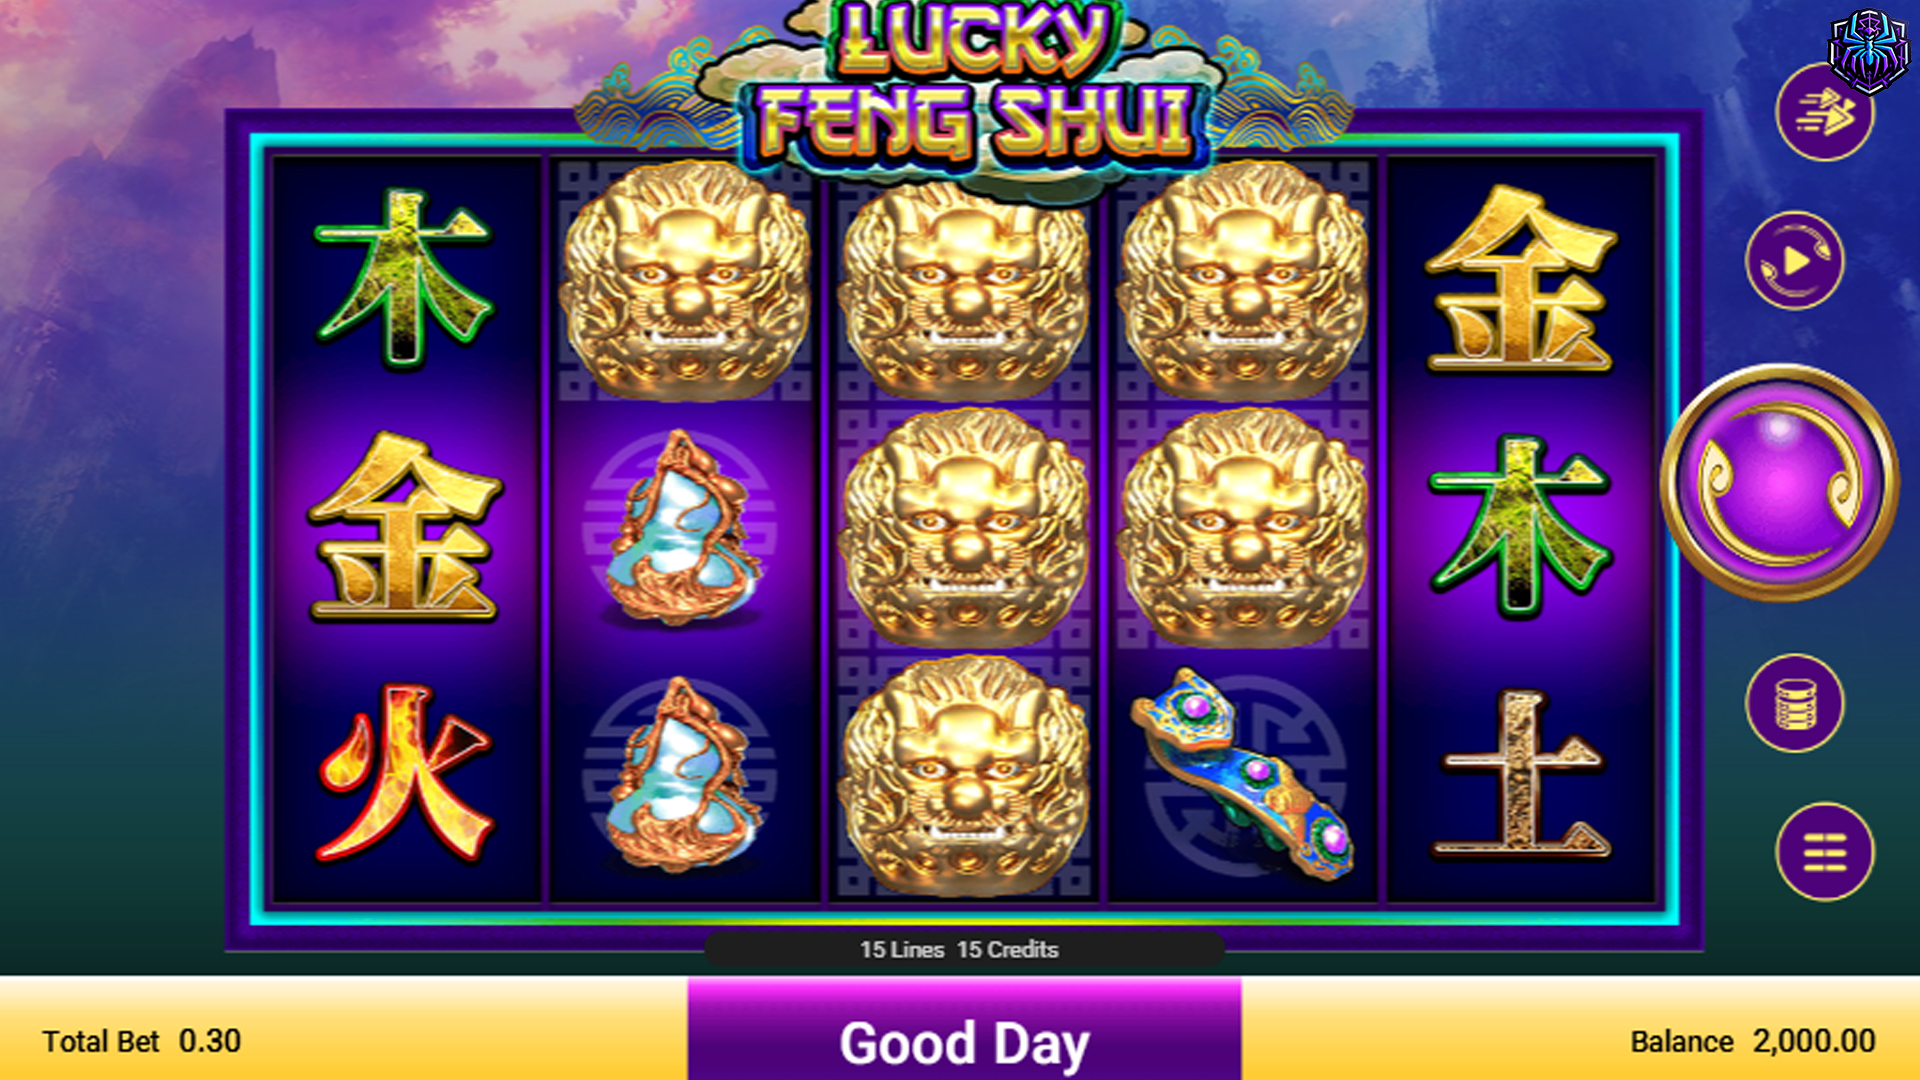Click the Balance 2,000.00 display
The height and width of the screenshot is (1080, 1920).
pyautogui.click(x=1753, y=1041)
